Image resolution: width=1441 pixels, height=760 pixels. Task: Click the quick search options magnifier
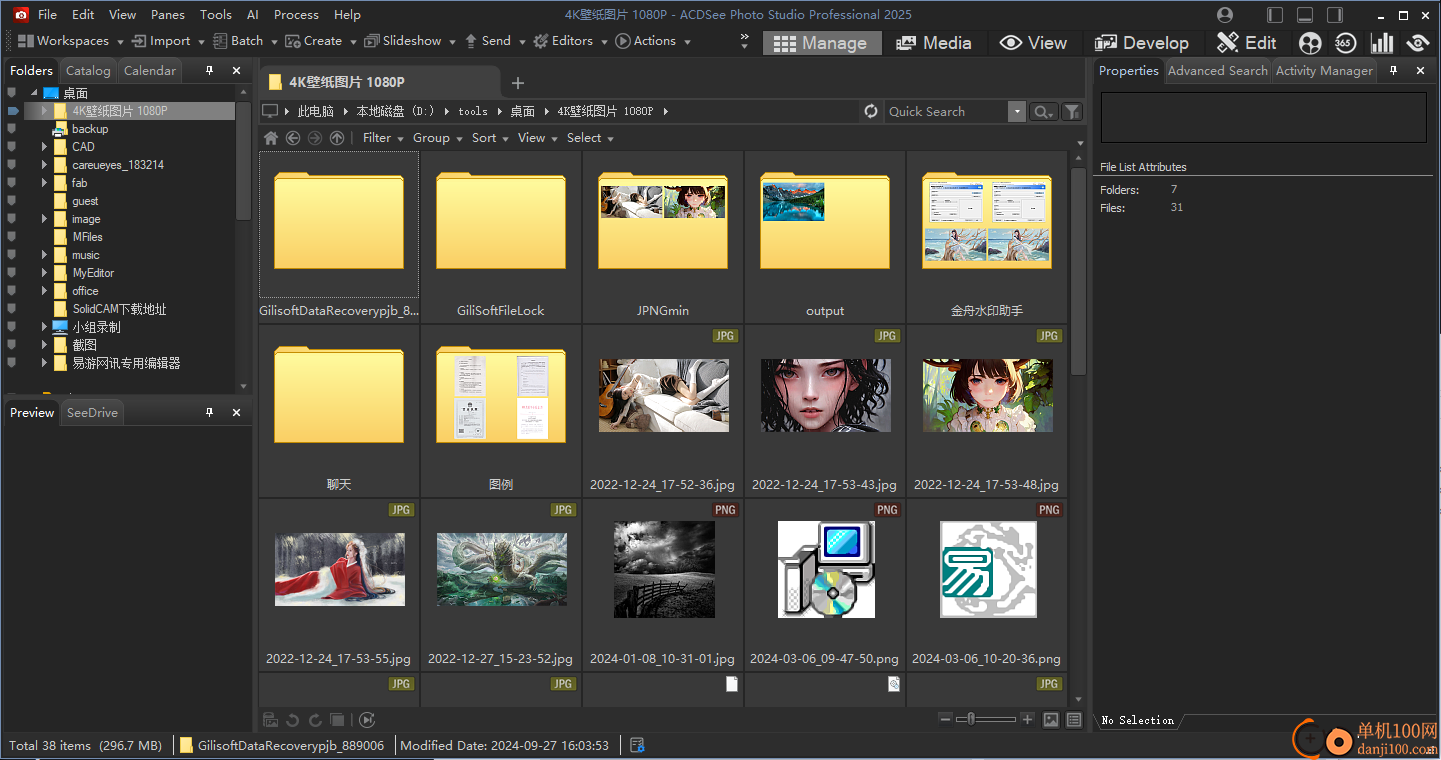coord(1043,112)
